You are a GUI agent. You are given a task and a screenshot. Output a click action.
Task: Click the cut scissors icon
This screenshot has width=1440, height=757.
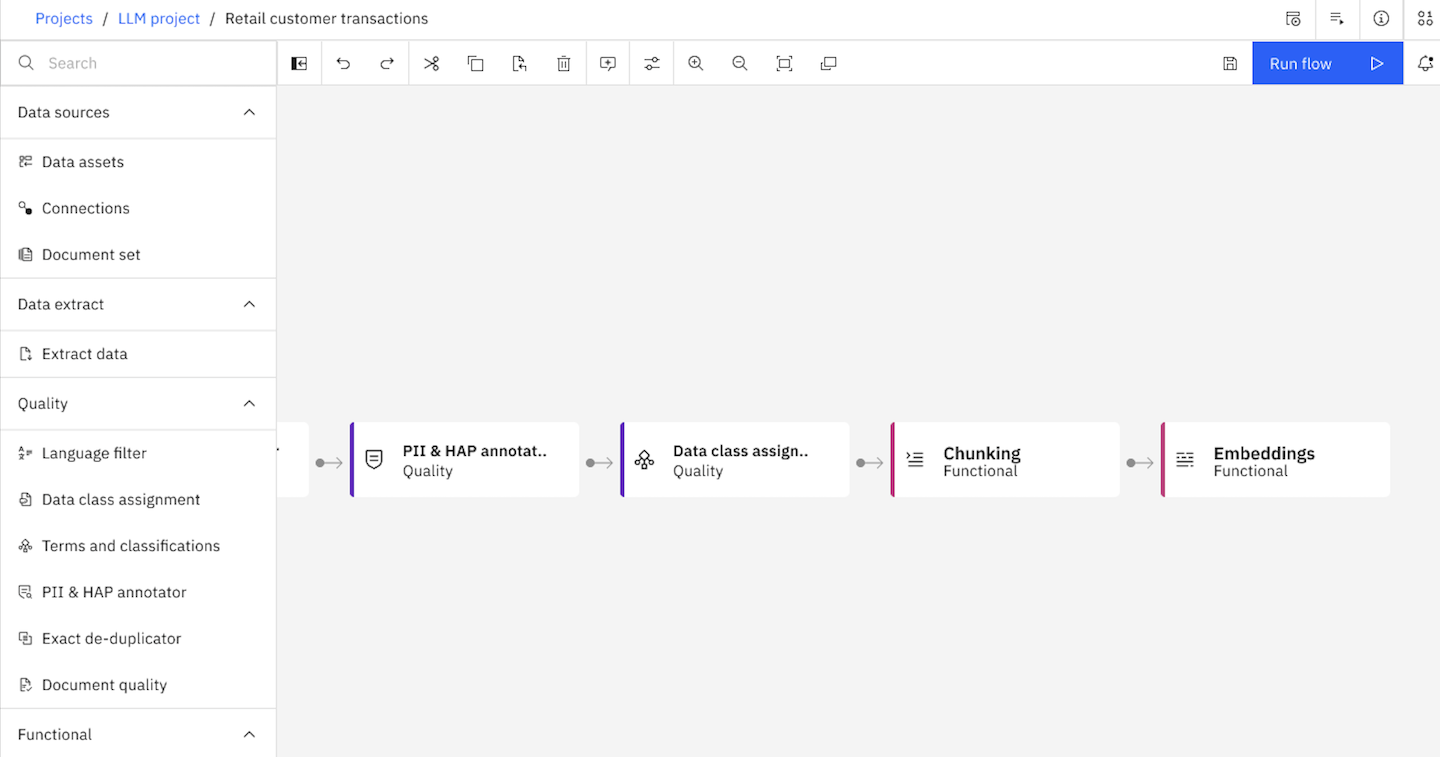[x=431, y=63]
